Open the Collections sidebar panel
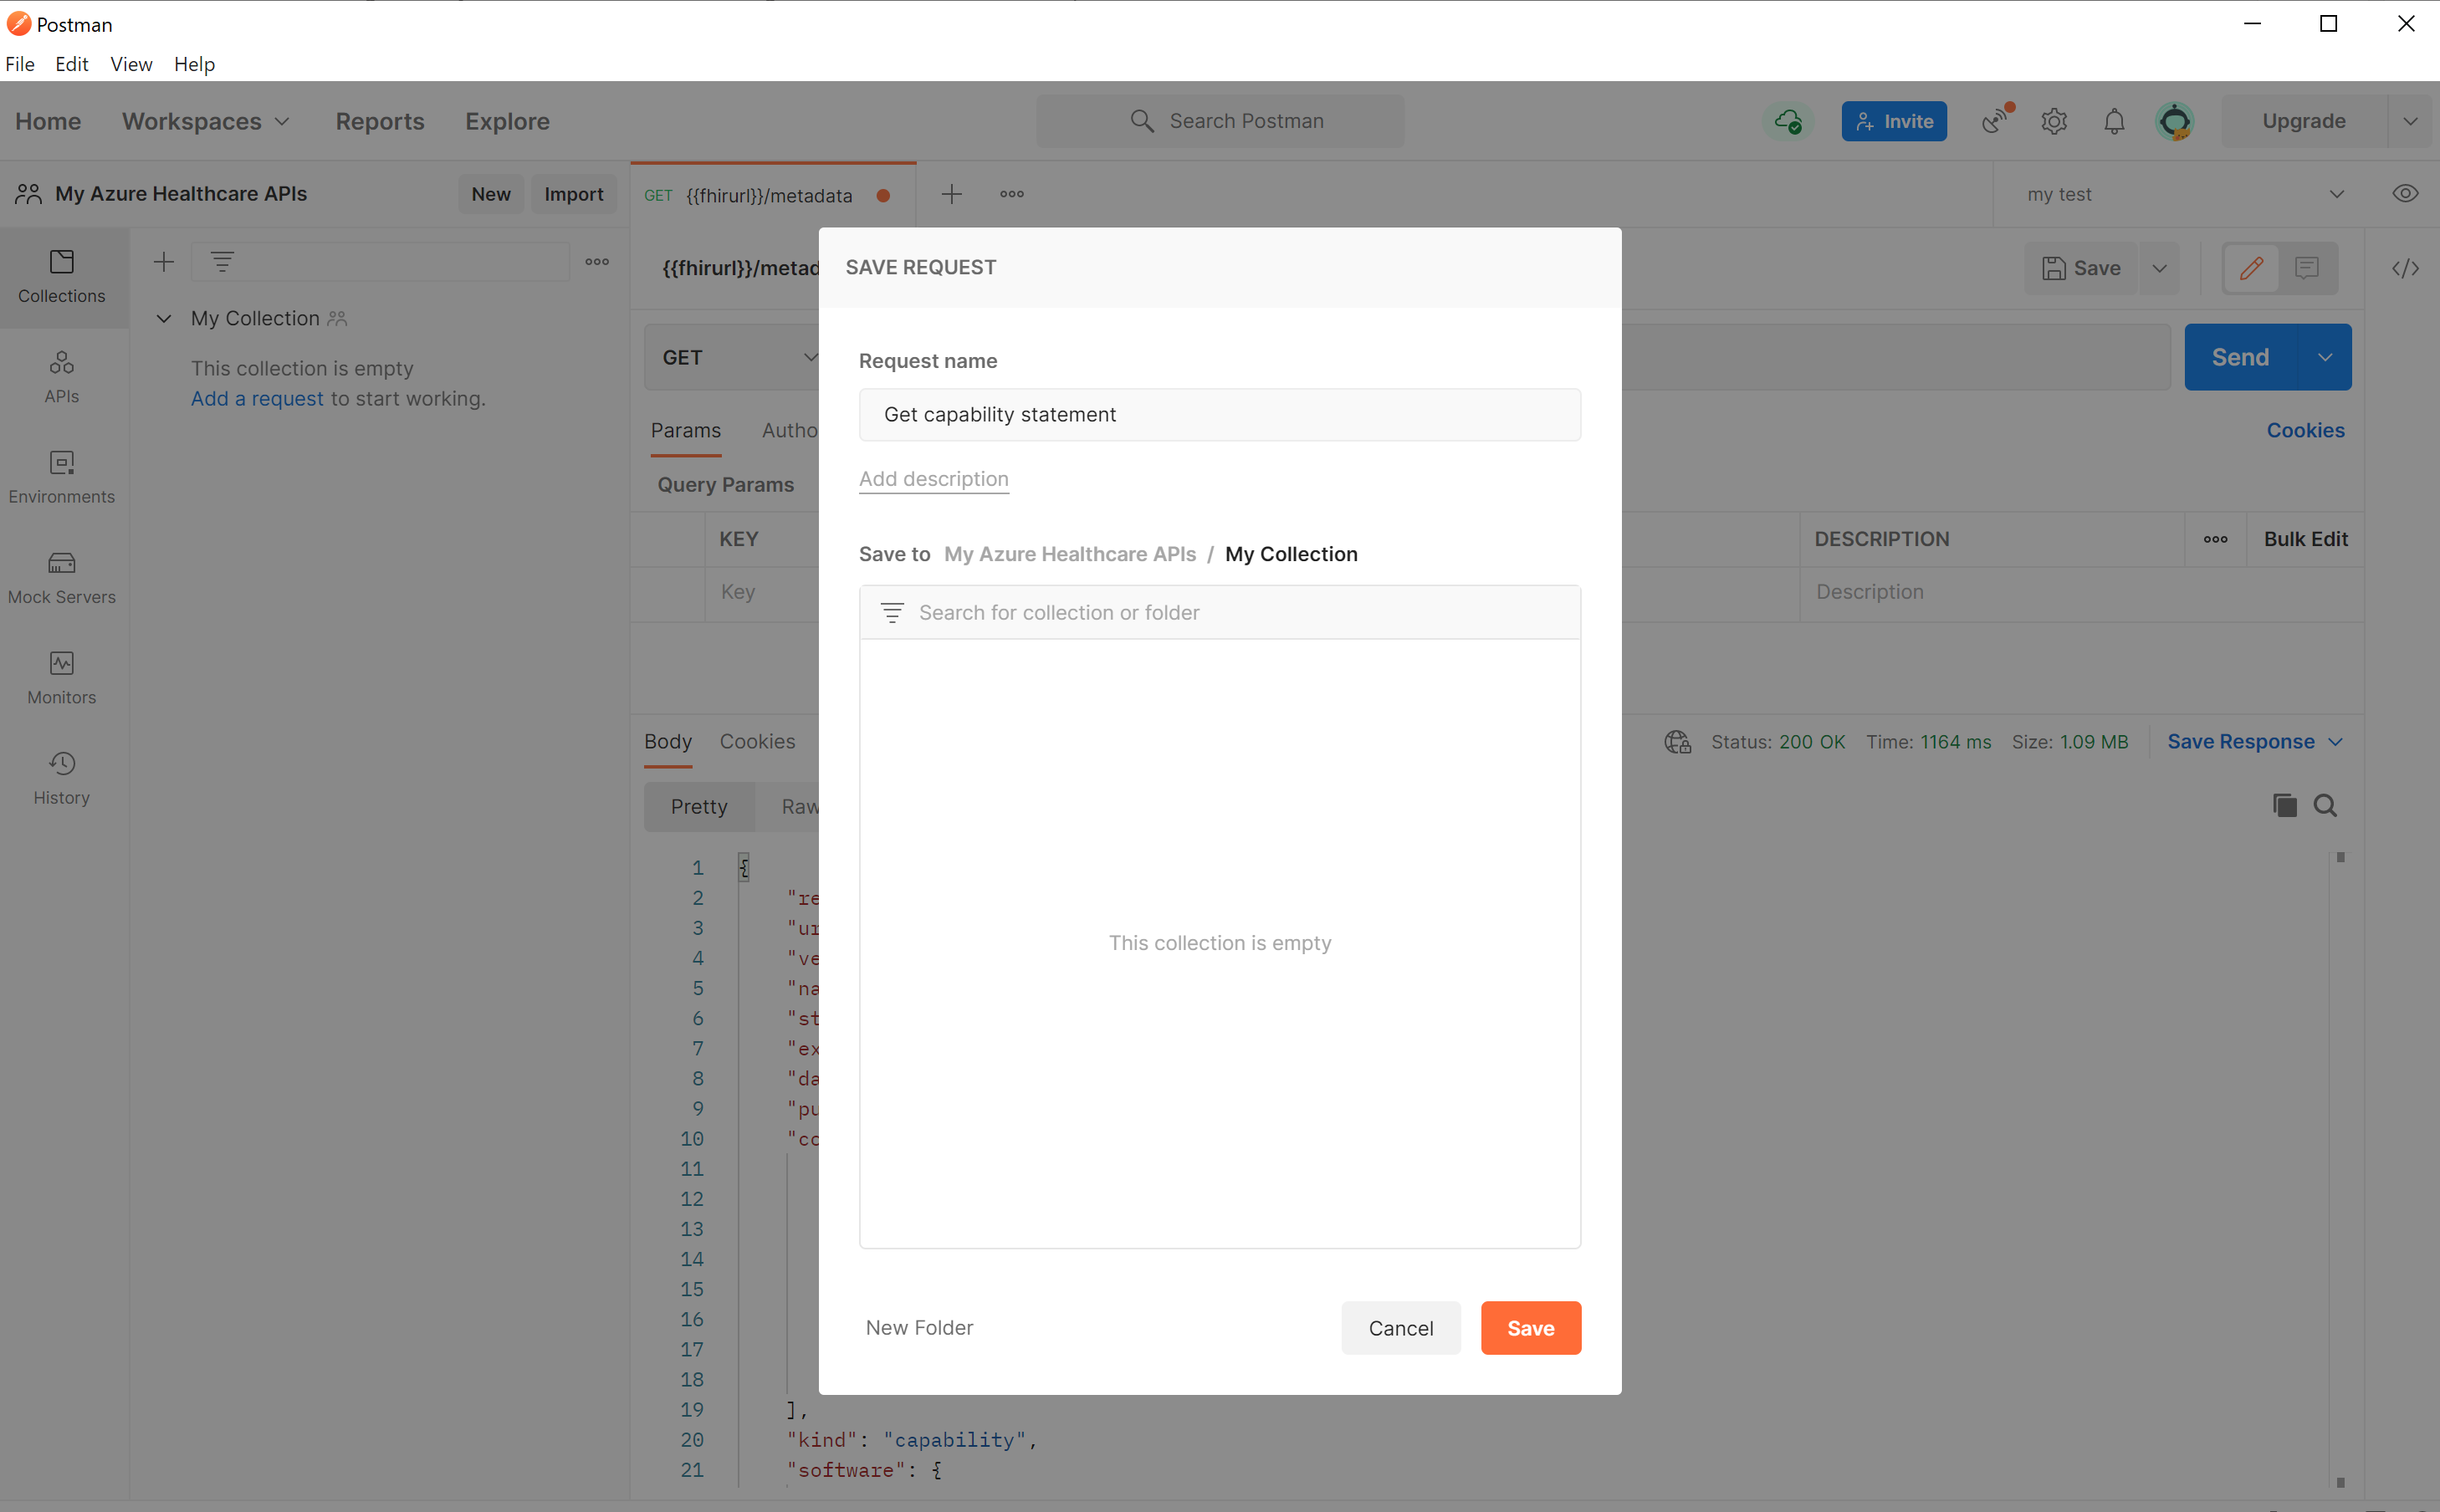Viewport: 2440px width, 1512px height. pyautogui.click(x=62, y=277)
